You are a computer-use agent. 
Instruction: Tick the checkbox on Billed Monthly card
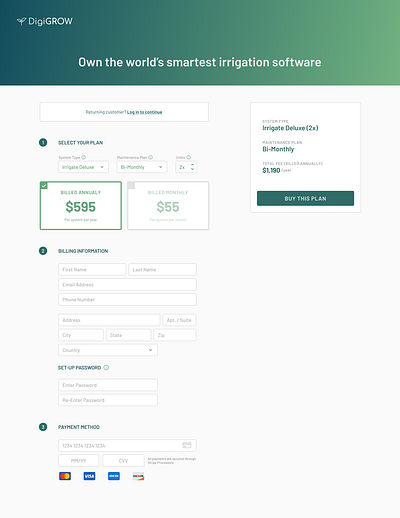pos(131,185)
